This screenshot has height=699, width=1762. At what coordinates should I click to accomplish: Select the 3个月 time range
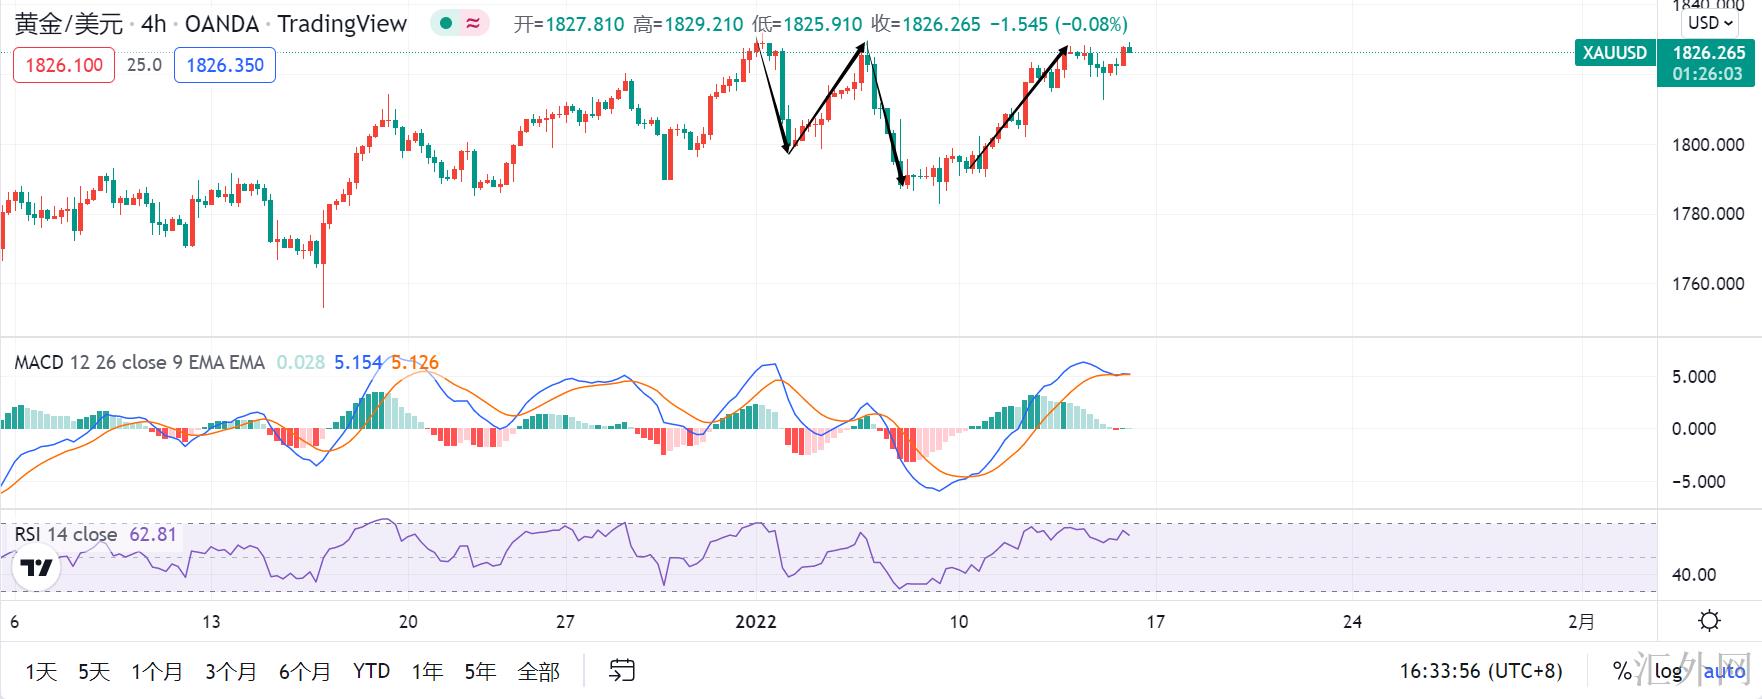pos(231,671)
